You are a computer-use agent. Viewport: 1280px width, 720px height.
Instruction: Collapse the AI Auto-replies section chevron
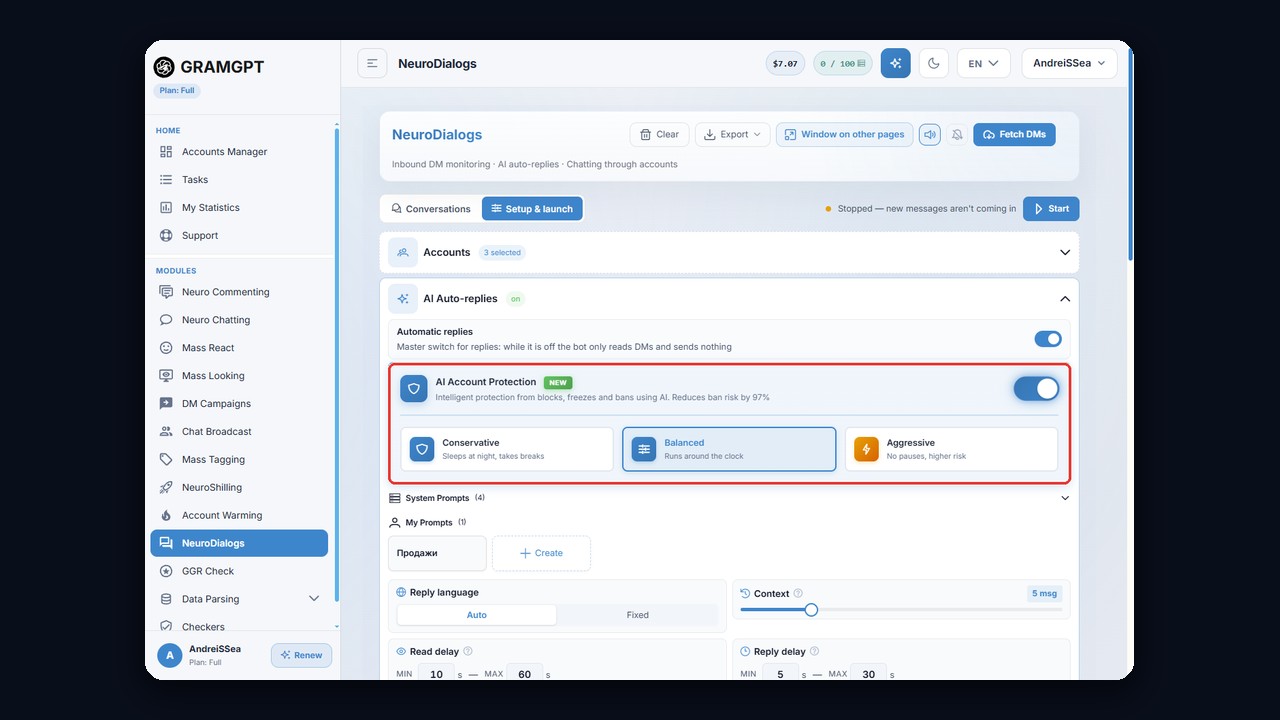coord(1065,298)
